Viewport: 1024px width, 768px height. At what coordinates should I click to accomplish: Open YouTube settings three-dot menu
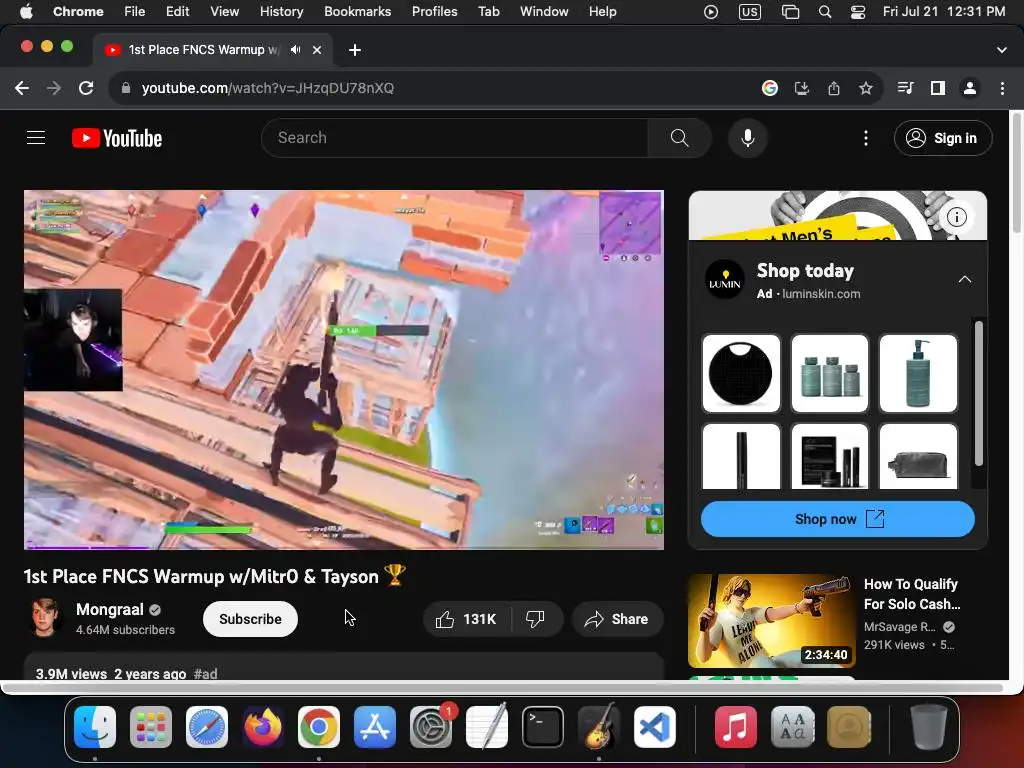point(866,138)
